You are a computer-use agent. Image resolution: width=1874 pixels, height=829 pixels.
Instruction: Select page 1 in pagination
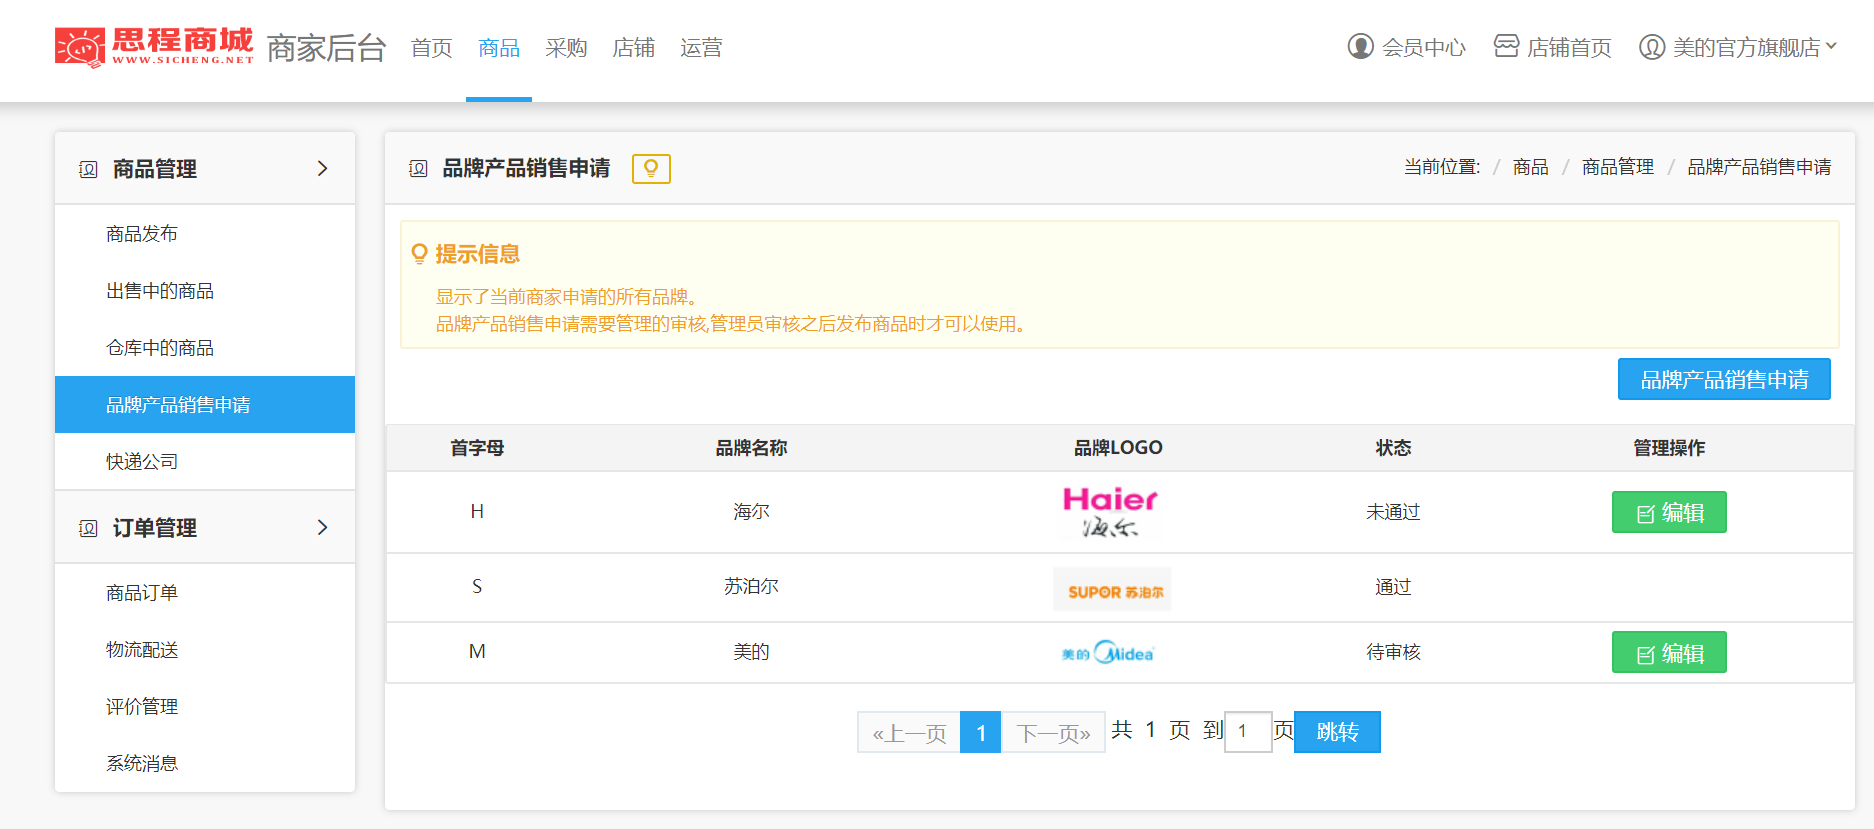coord(981,732)
